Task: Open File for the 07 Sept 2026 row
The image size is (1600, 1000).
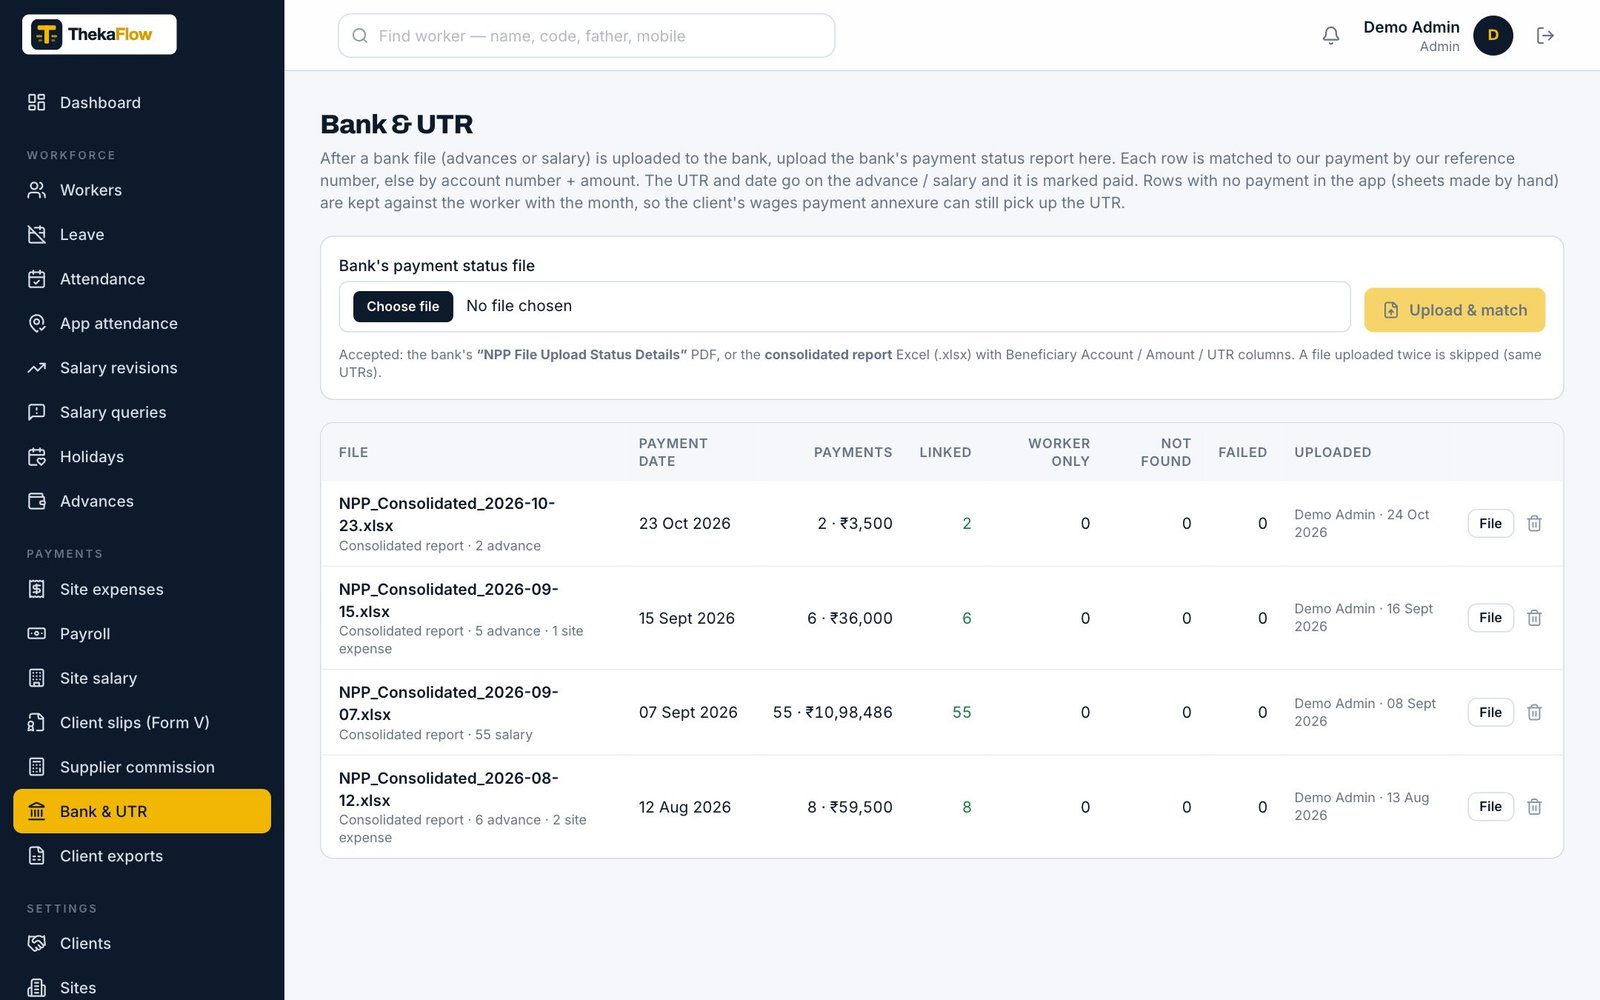Action: 1490,713
